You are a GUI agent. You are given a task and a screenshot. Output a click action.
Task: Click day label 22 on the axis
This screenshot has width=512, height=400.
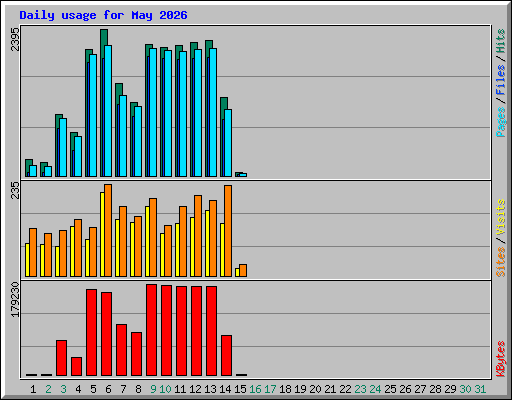point(345,389)
